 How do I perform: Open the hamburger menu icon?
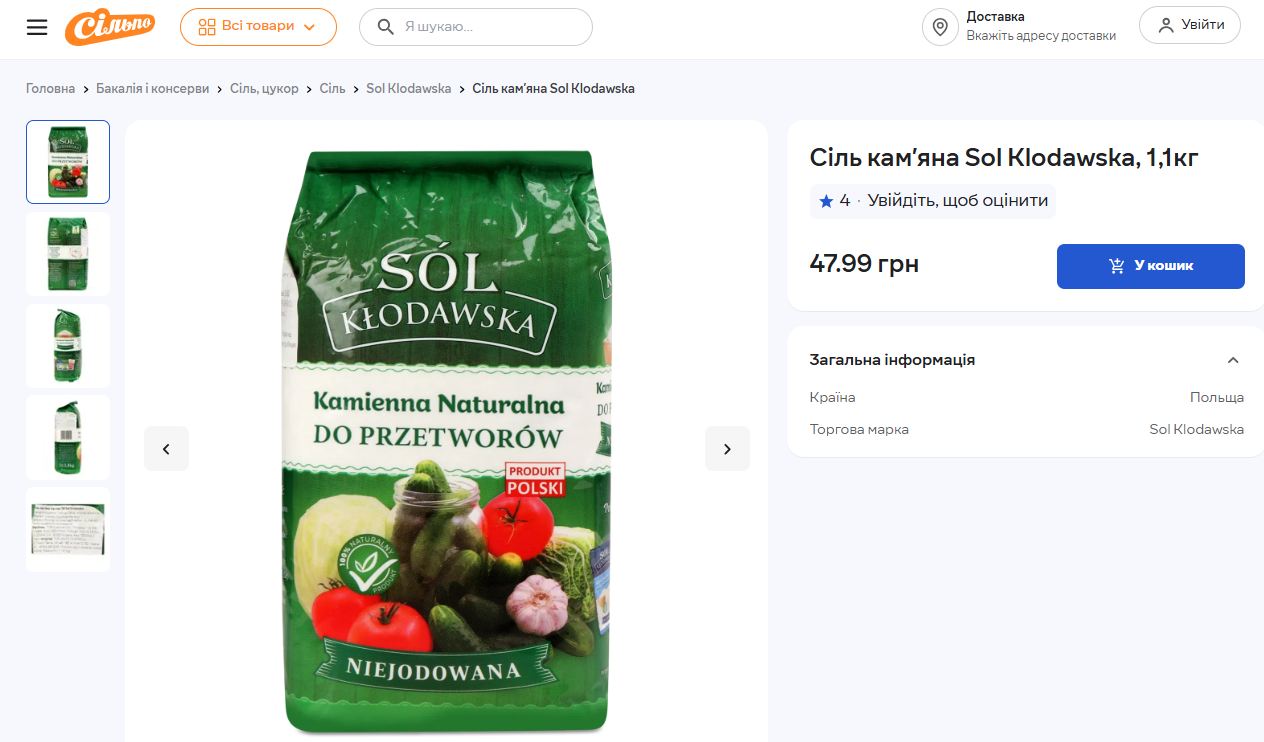(37, 27)
